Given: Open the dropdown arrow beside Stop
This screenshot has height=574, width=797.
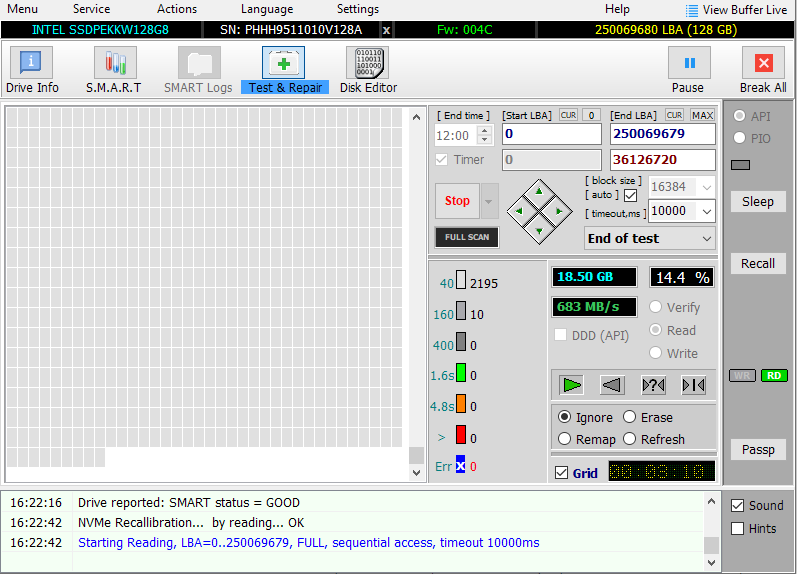Looking at the screenshot, I should point(488,201).
